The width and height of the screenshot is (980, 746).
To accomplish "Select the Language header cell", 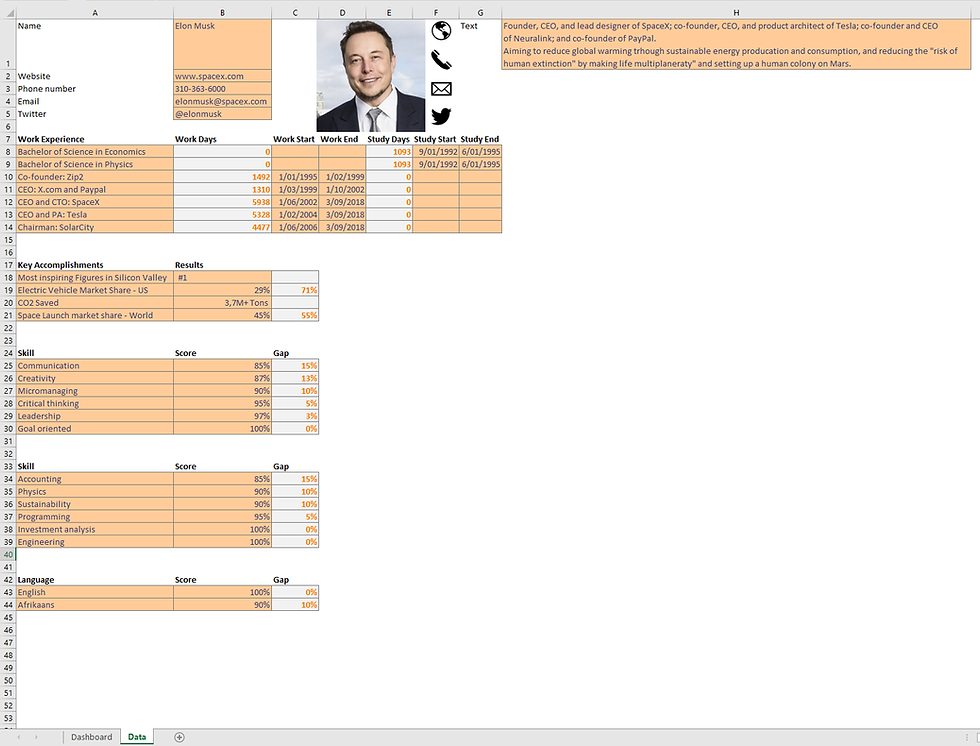I will (95, 580).
